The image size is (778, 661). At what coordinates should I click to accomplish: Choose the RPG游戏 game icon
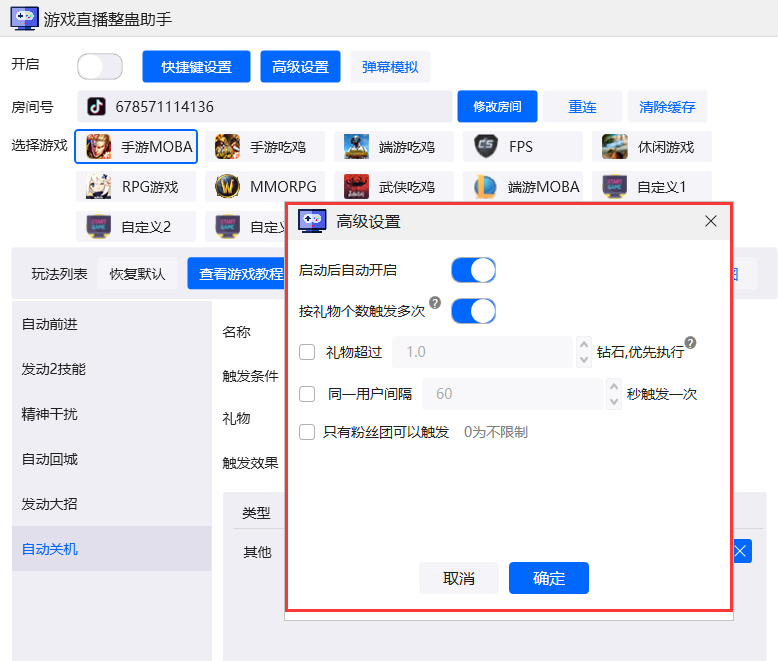click(x=98, y=187)
